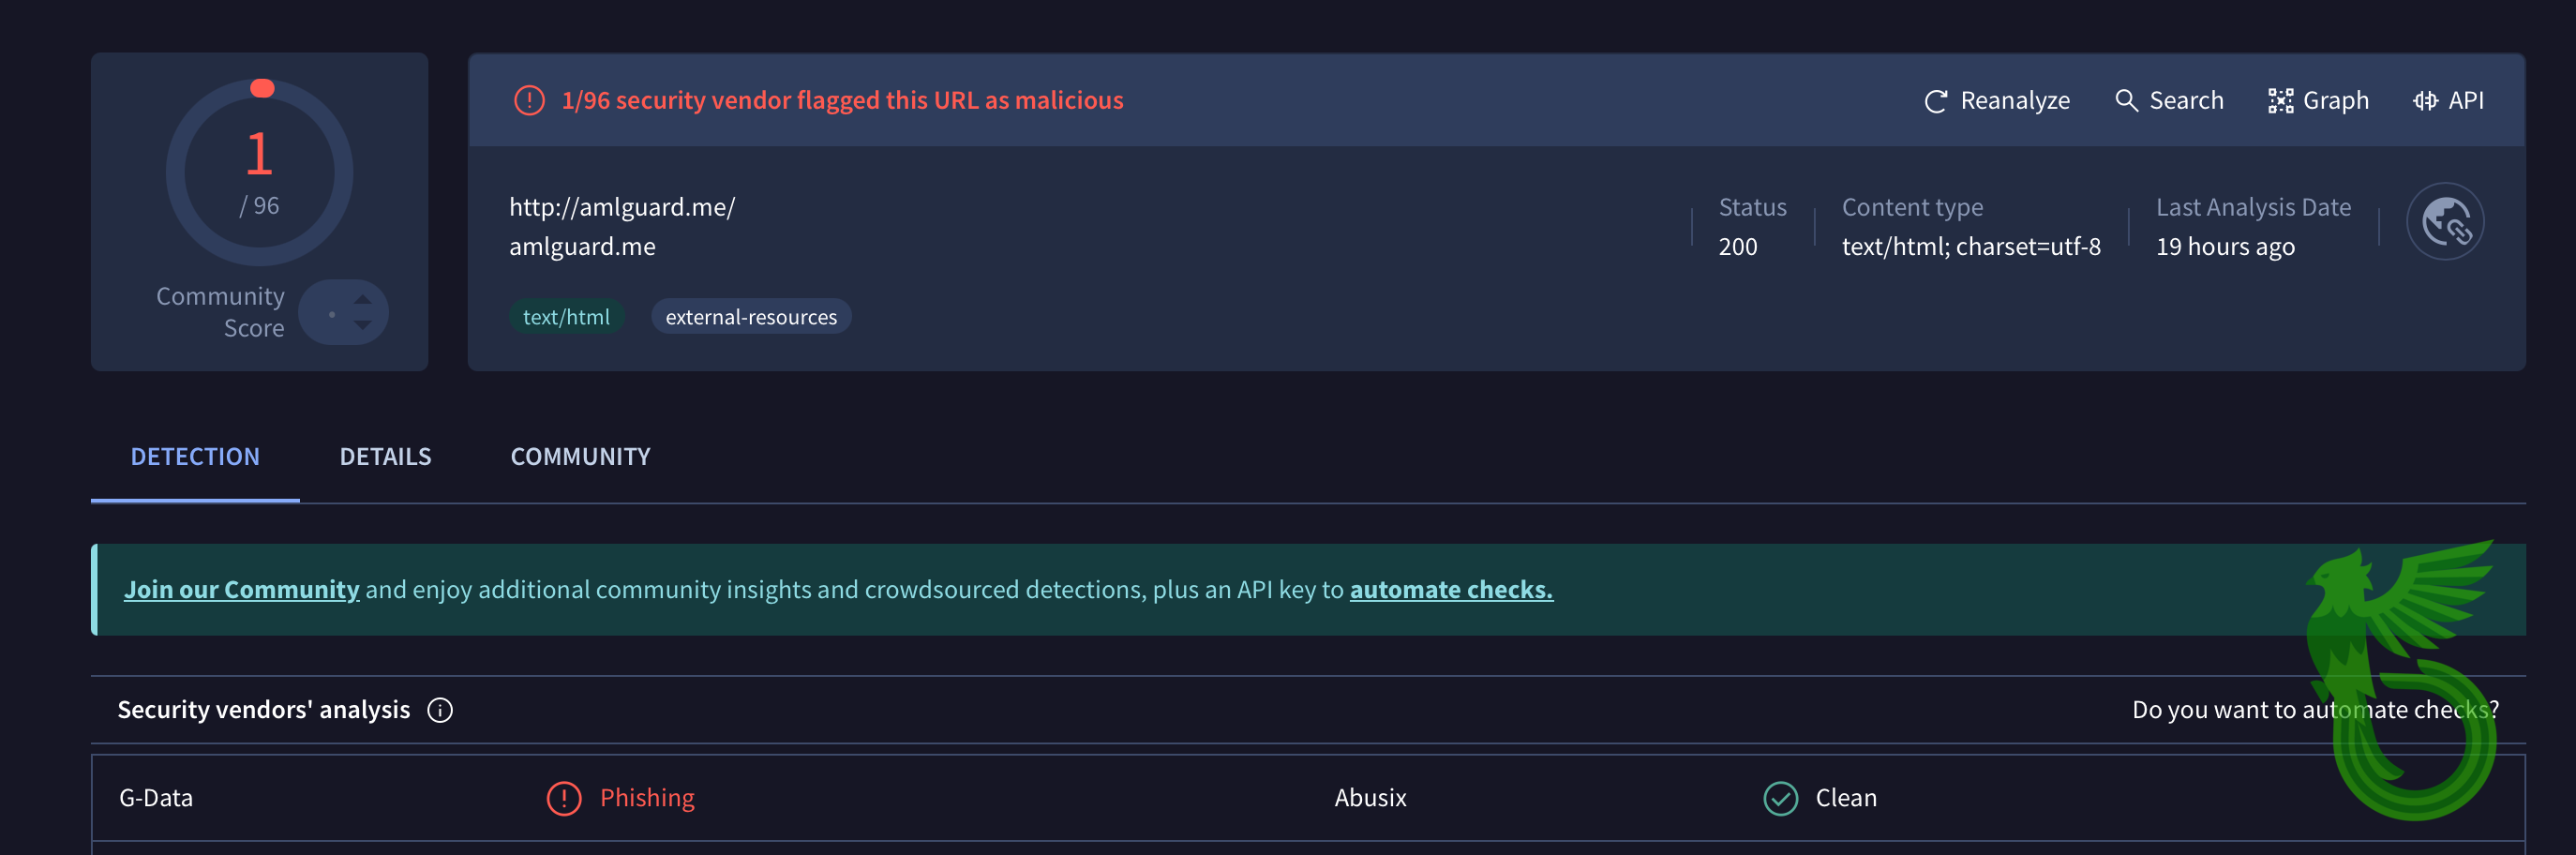The image size is (2576, 855).
Task: Downvote the community score arrow
Action: pyautogui.click(x=362, y=325)
